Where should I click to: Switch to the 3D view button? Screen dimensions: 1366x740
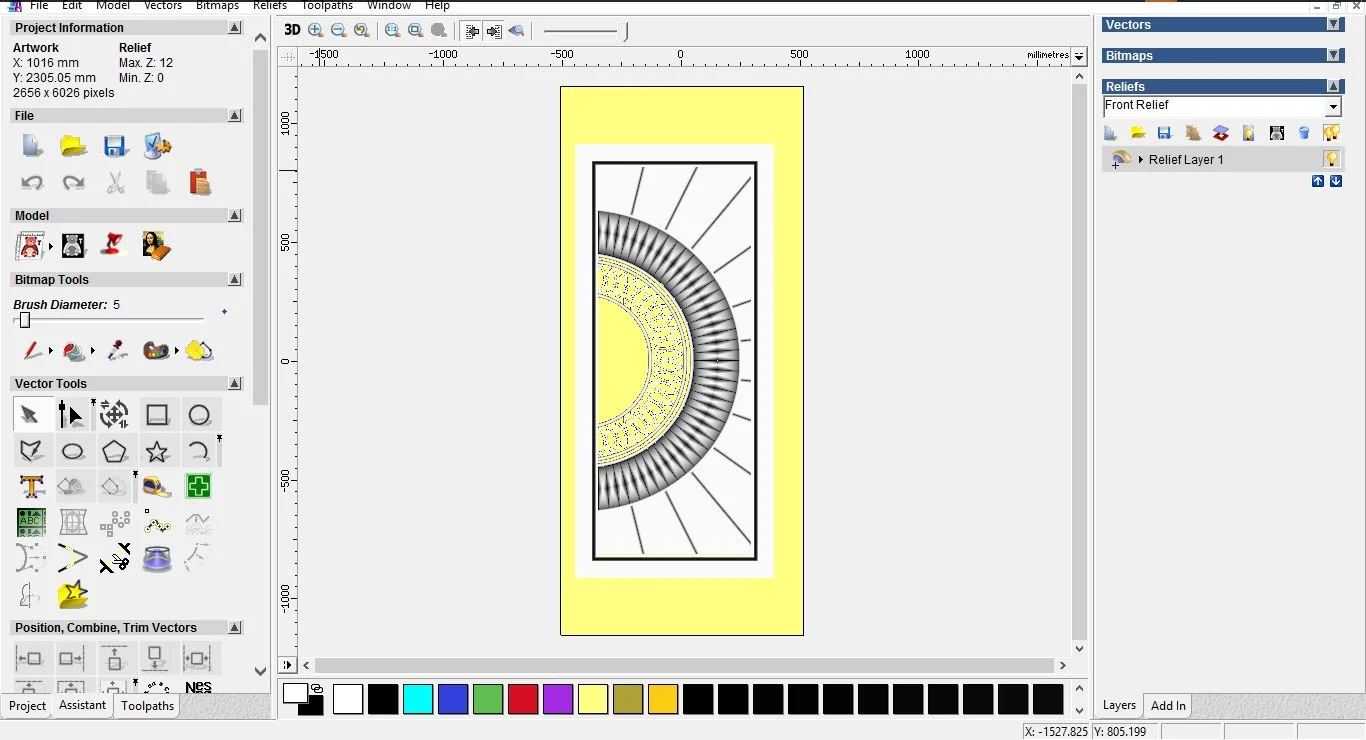click(292, 30)
